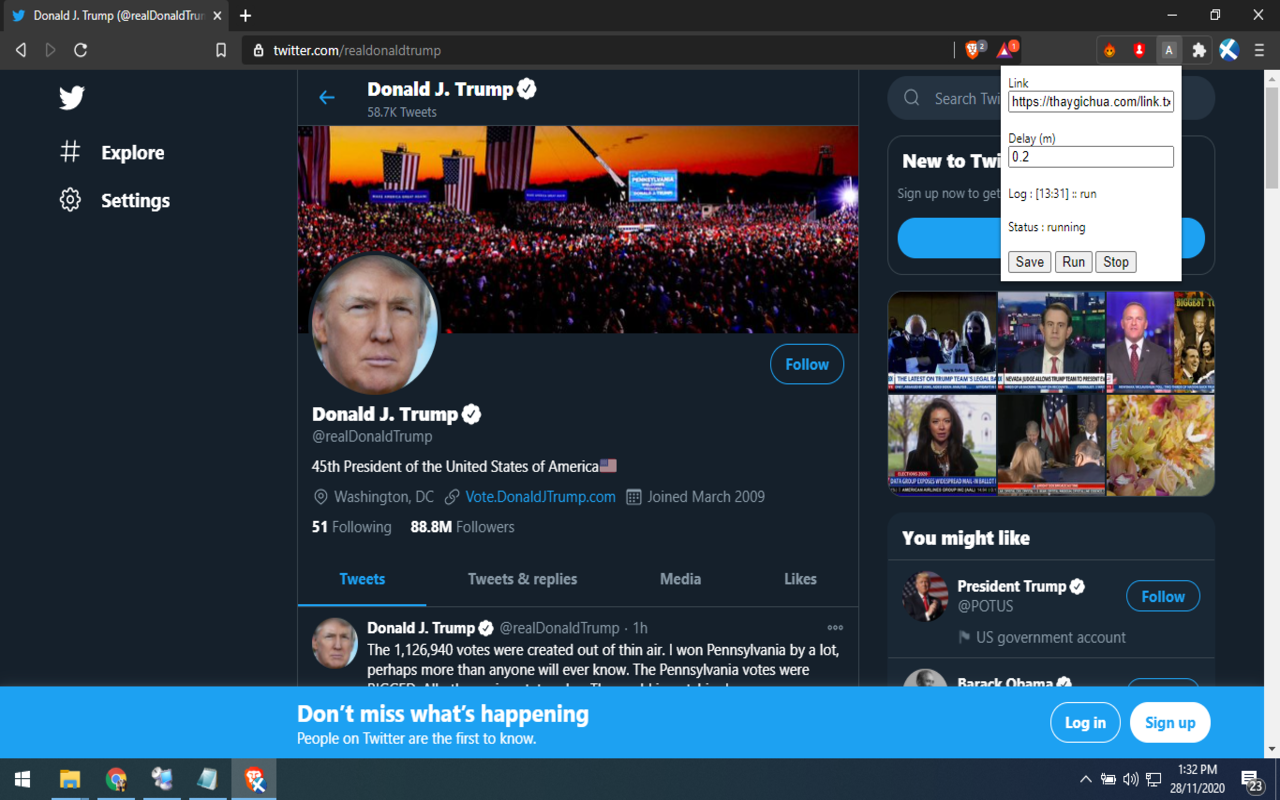Screen dimensions: 1280x800
Task: Open the yellow flowers media thumbnail
Action: (1160, 445)
